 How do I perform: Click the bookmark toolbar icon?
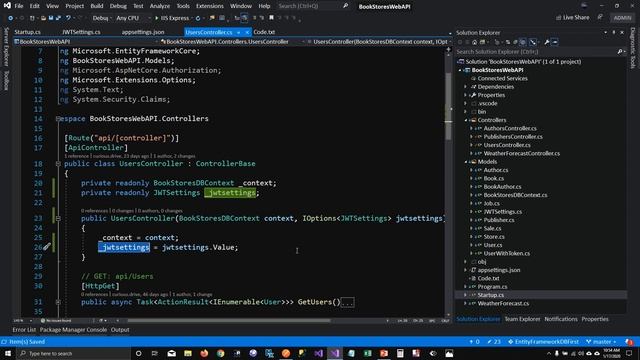click(271, 18)
